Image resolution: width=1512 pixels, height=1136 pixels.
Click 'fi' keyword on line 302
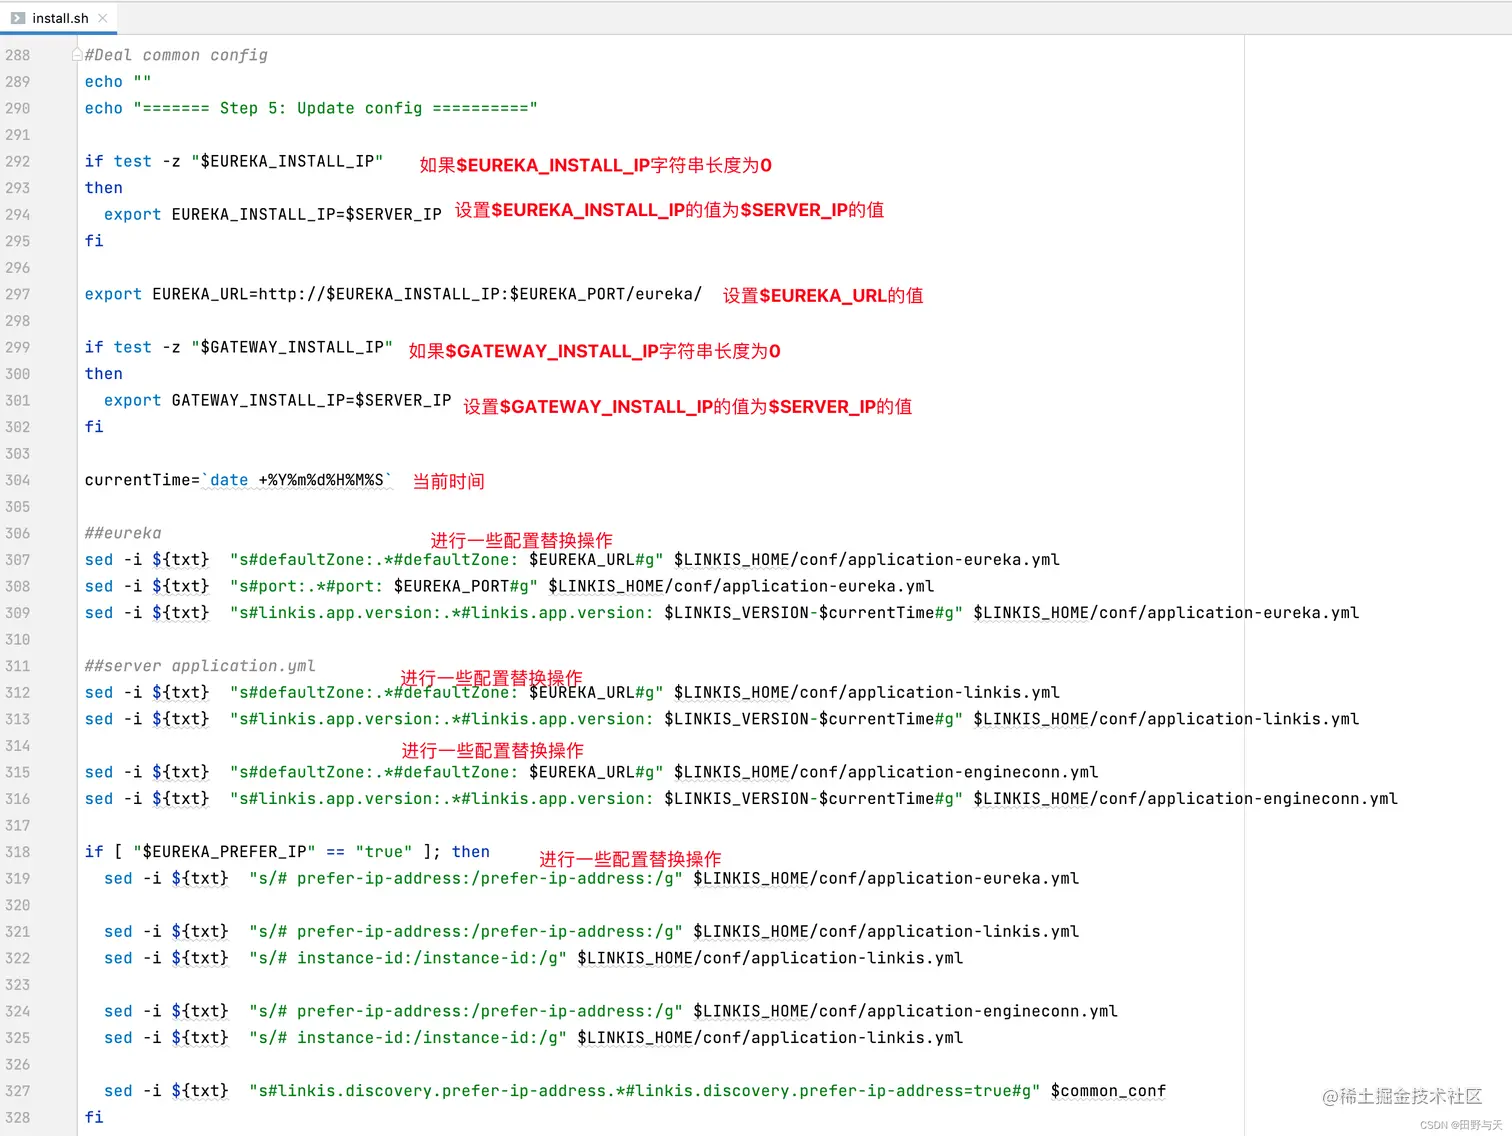click(94, 427)
